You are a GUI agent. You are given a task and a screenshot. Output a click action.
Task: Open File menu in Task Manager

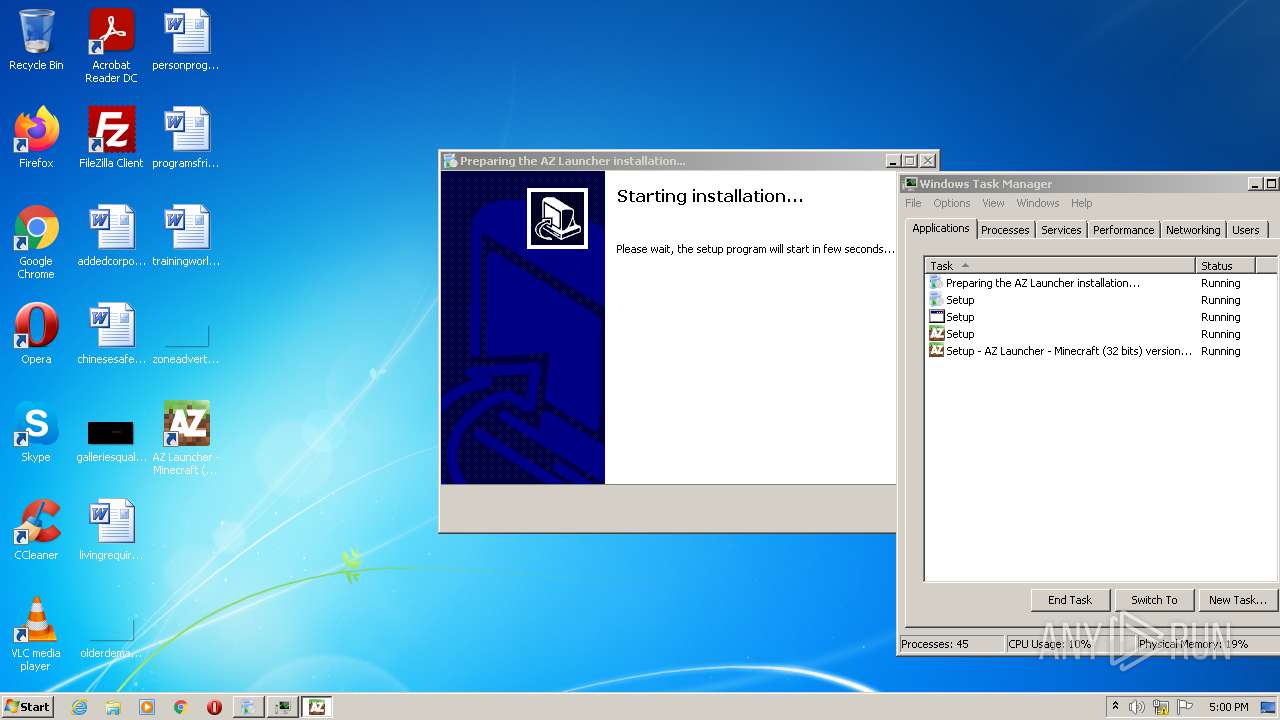[x=913, y=203]
